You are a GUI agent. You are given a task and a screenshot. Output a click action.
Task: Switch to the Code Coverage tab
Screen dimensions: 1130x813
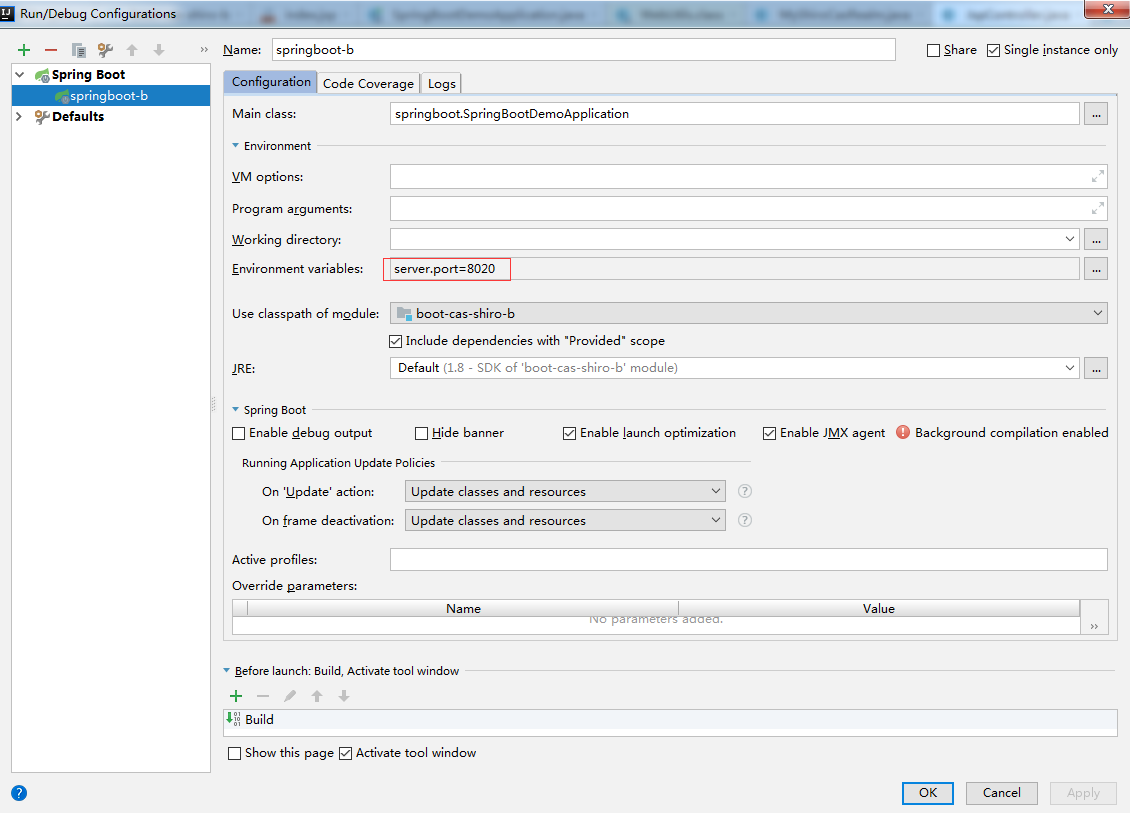coord(369,83)
